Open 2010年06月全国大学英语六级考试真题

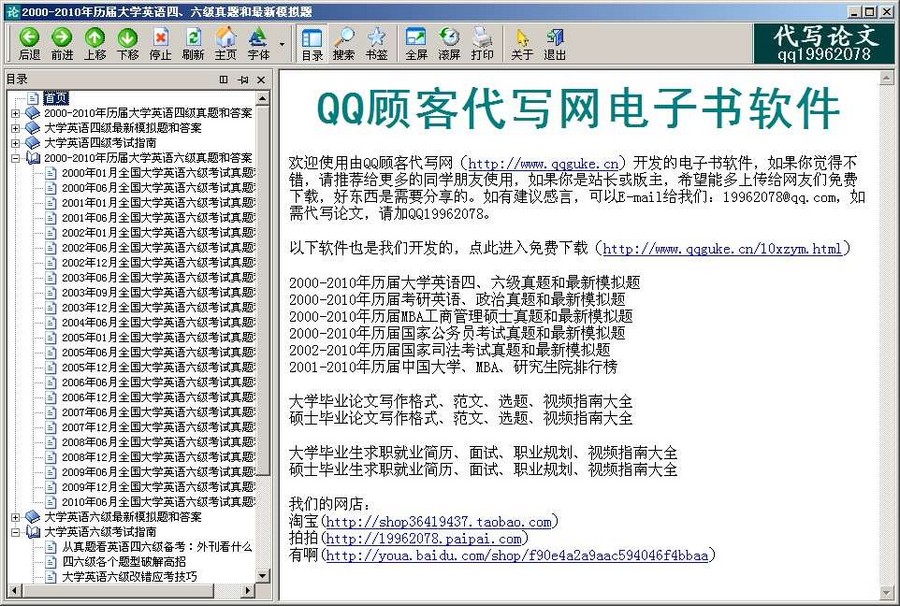[158, 502]
